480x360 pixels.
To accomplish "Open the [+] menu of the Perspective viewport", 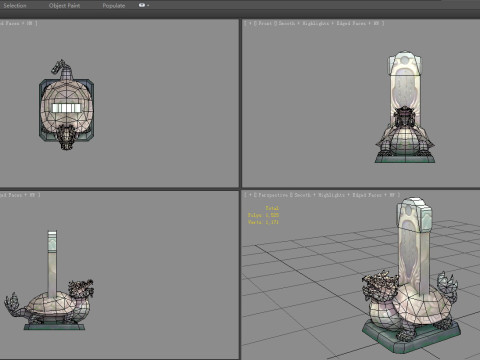I will click(x=250, y=195).
